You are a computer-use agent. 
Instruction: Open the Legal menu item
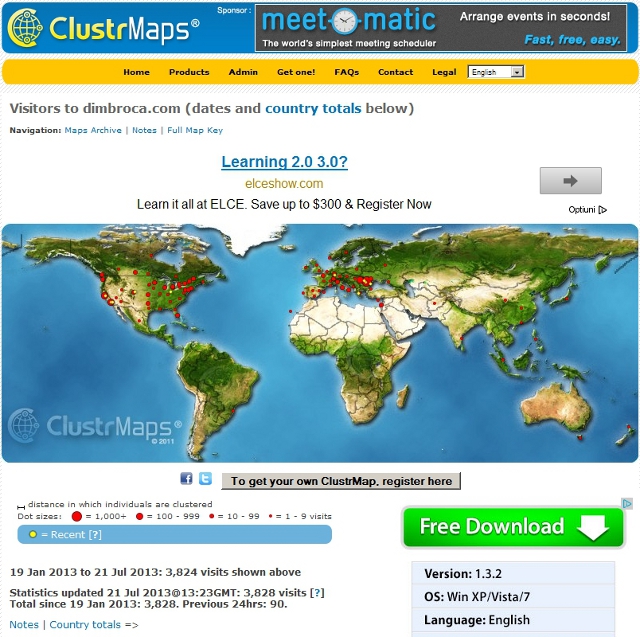pyautogui.click(x=444, y=72)
